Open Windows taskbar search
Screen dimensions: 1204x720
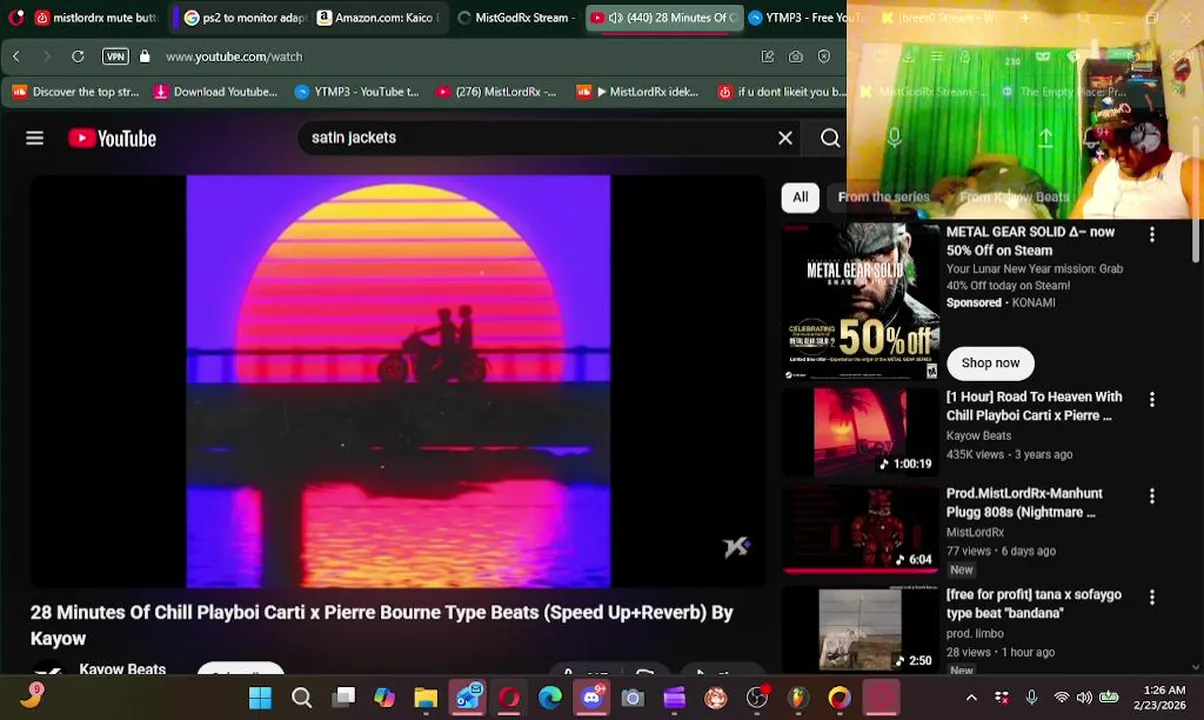pos(301,698)
